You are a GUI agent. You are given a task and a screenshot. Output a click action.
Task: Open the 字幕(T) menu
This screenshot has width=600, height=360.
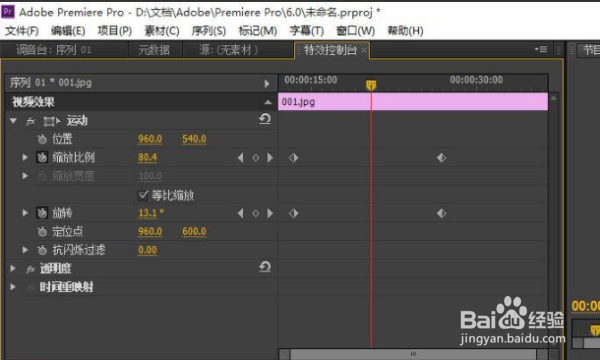307,31
